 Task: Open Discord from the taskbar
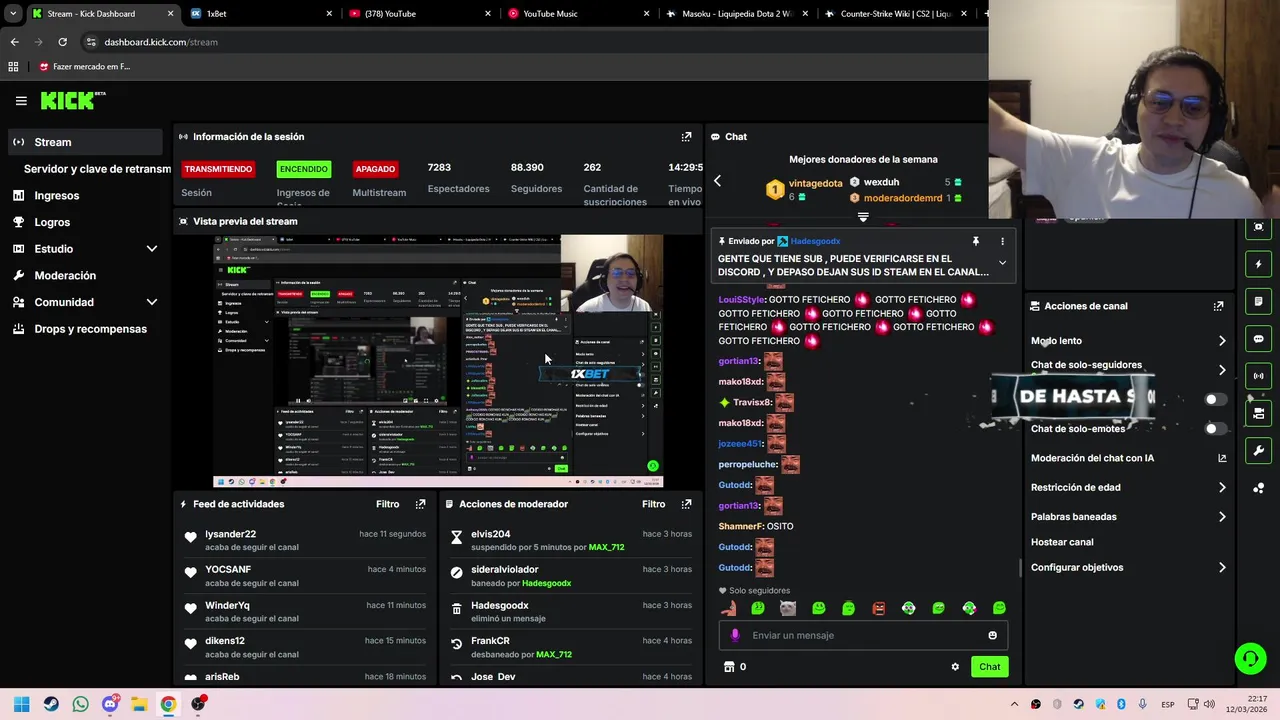click(x=110, y=704)
